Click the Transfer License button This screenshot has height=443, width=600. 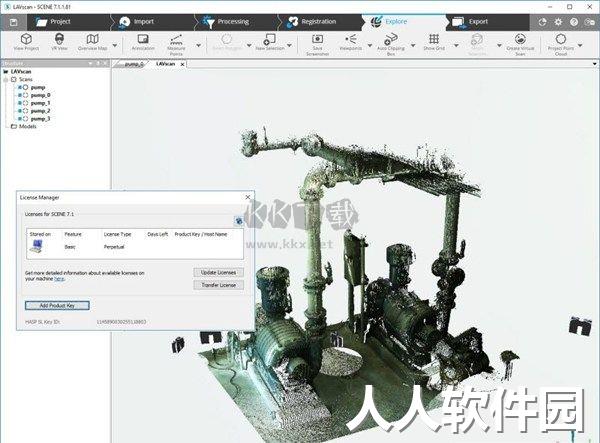point(218,285)
